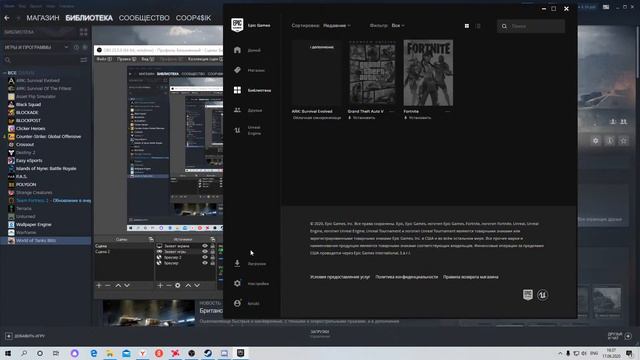Remove scene with OBS minus button

point(108,285)
